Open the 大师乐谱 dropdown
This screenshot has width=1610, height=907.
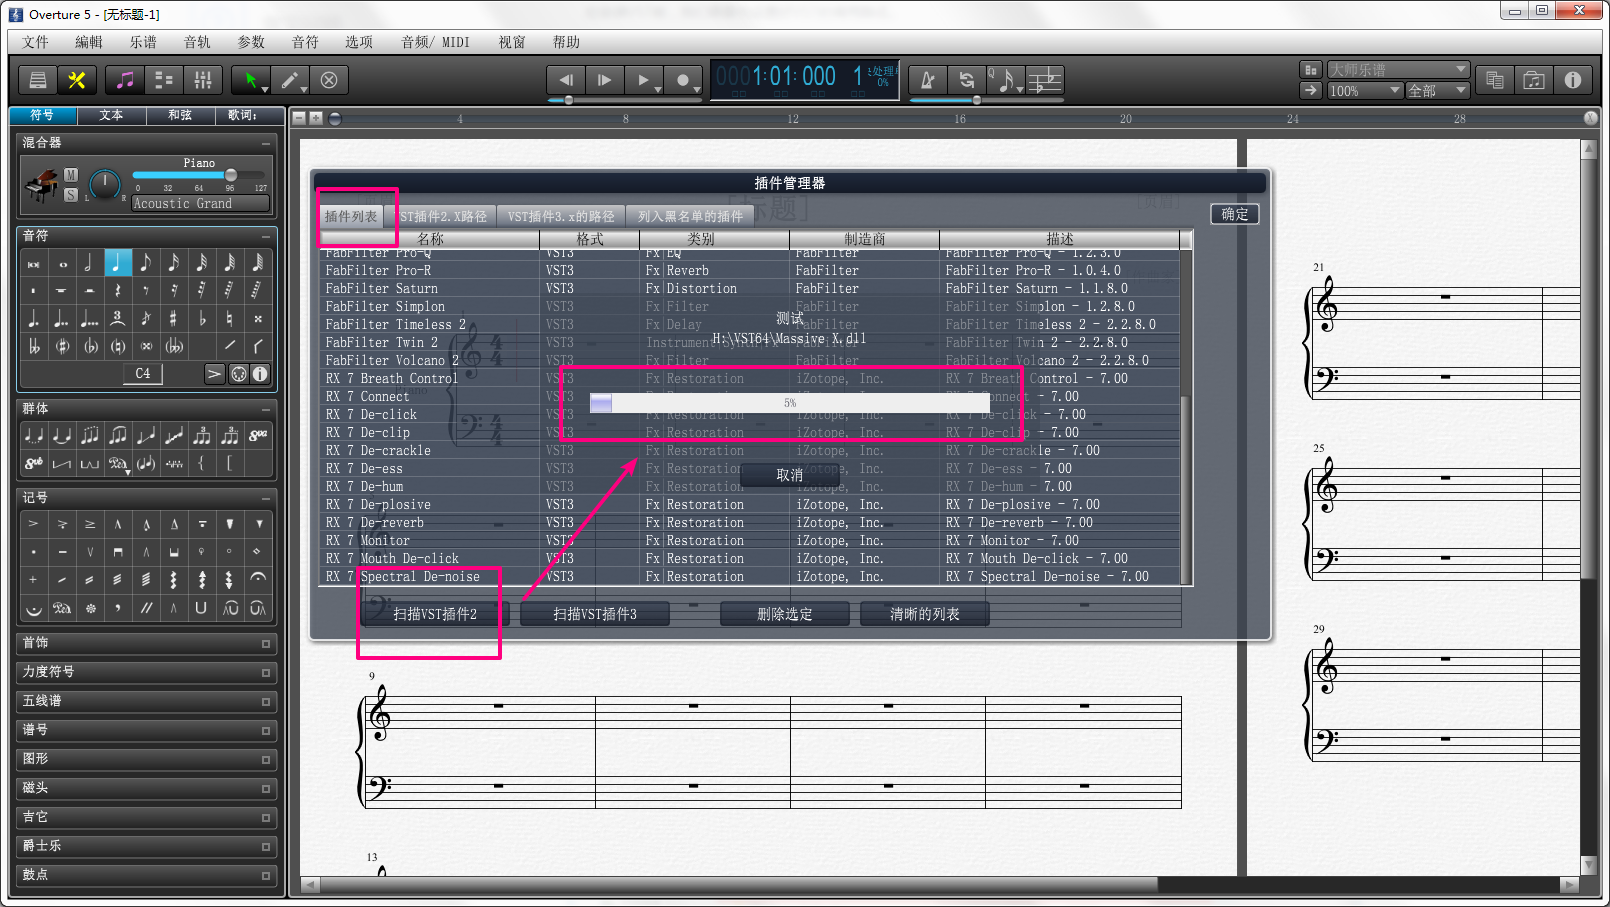1398,70
